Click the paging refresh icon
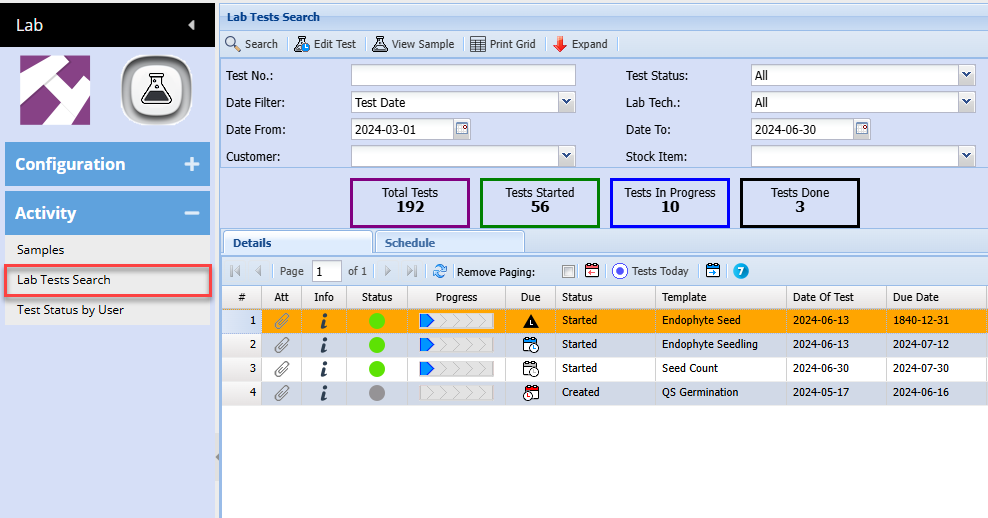Image resolution: width=988 pixels, height=518 pixels. pos(440,271)
